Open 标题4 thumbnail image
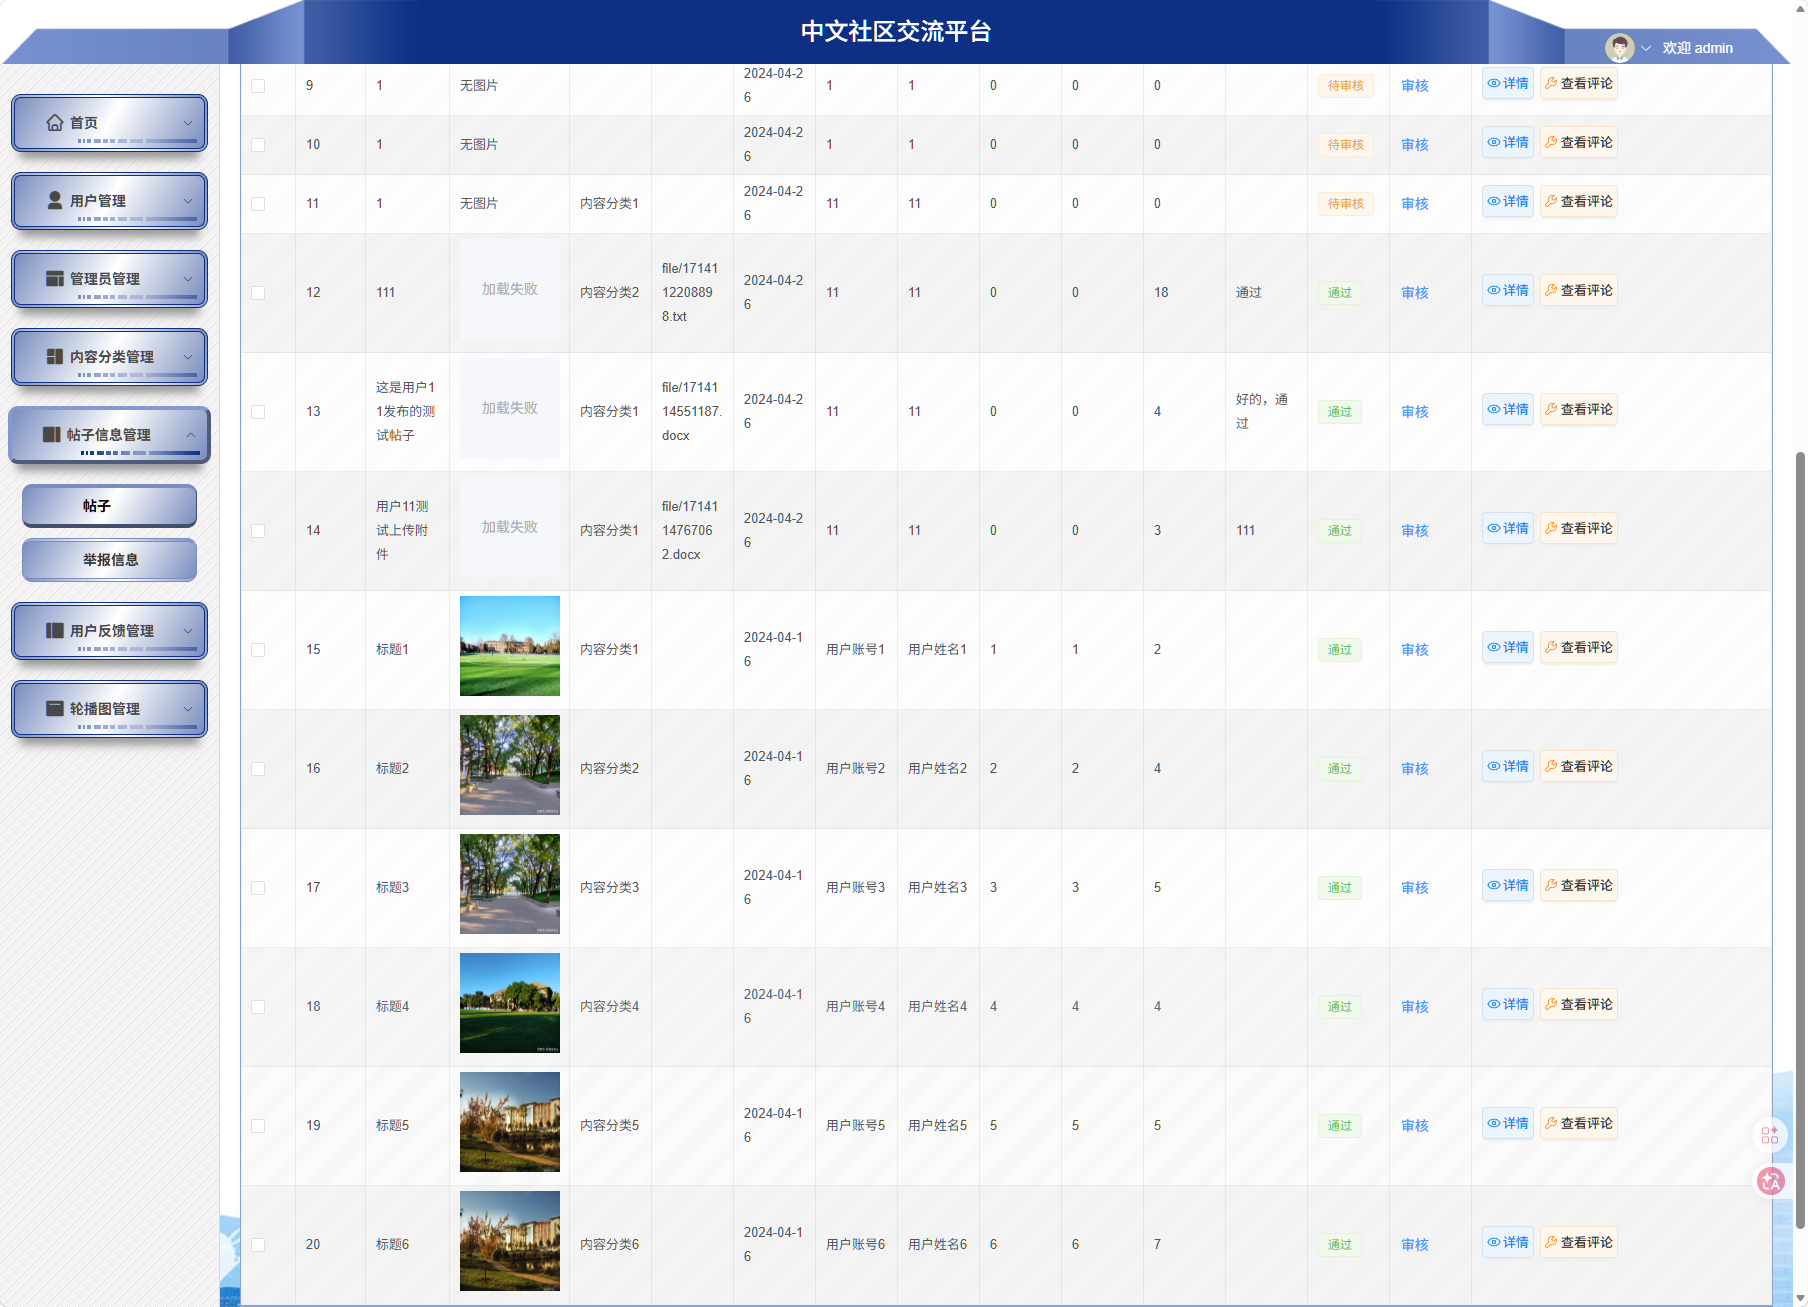 coord(510,1003)
